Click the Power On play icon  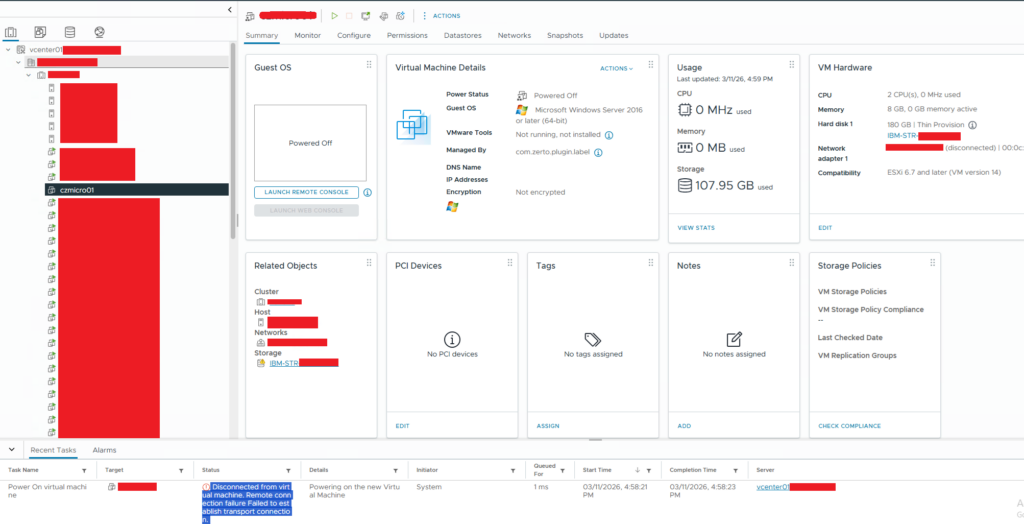pyautogui.click(x=334, y=16)
